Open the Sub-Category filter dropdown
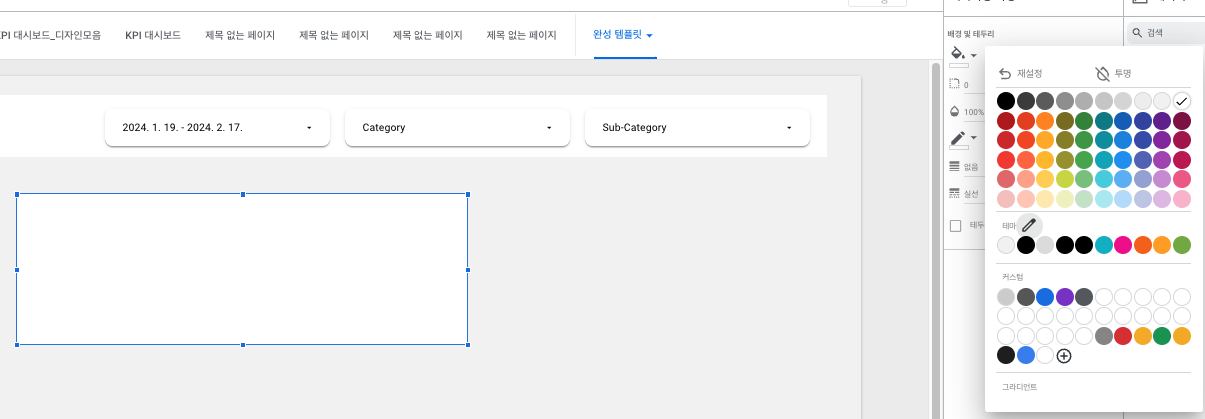Viewport: 1205px width, 419px height. pos(697,128)
